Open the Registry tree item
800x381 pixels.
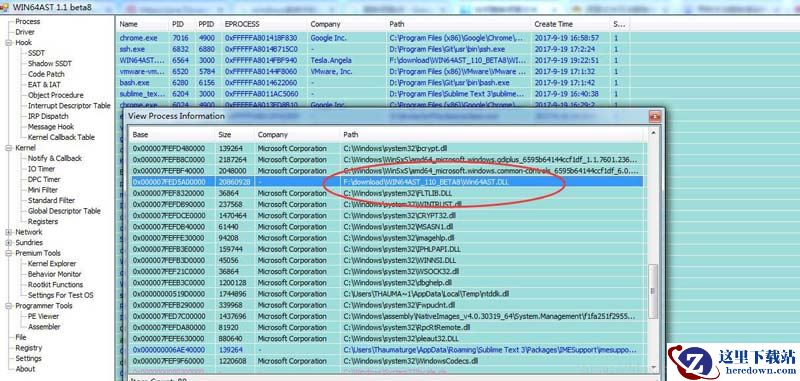pyautogui.click(x=29, y=348)
